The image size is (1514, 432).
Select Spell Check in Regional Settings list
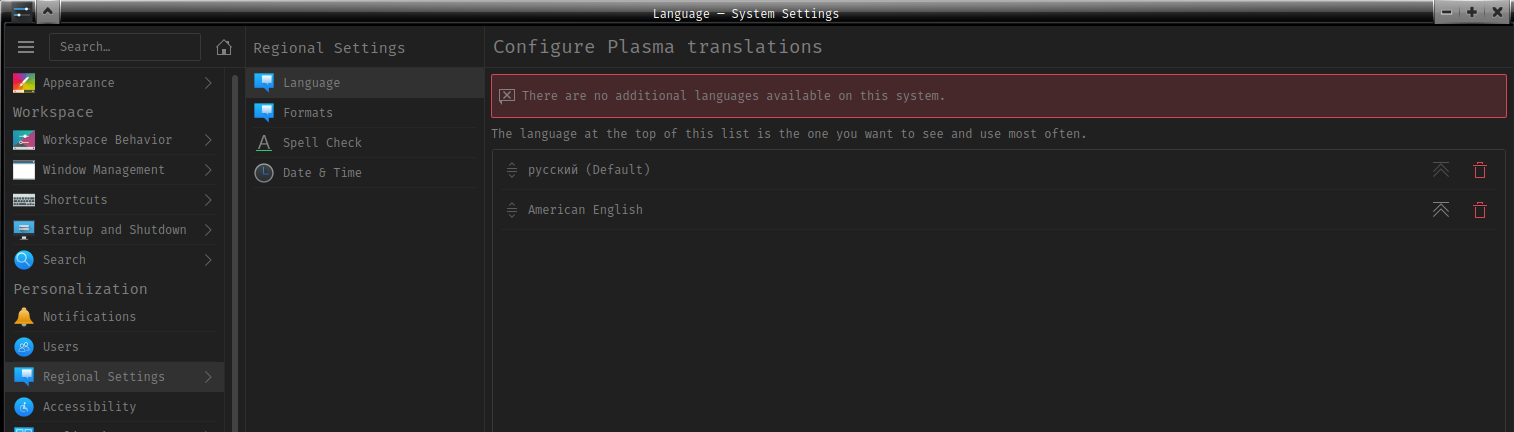click(x=365, y=143)
